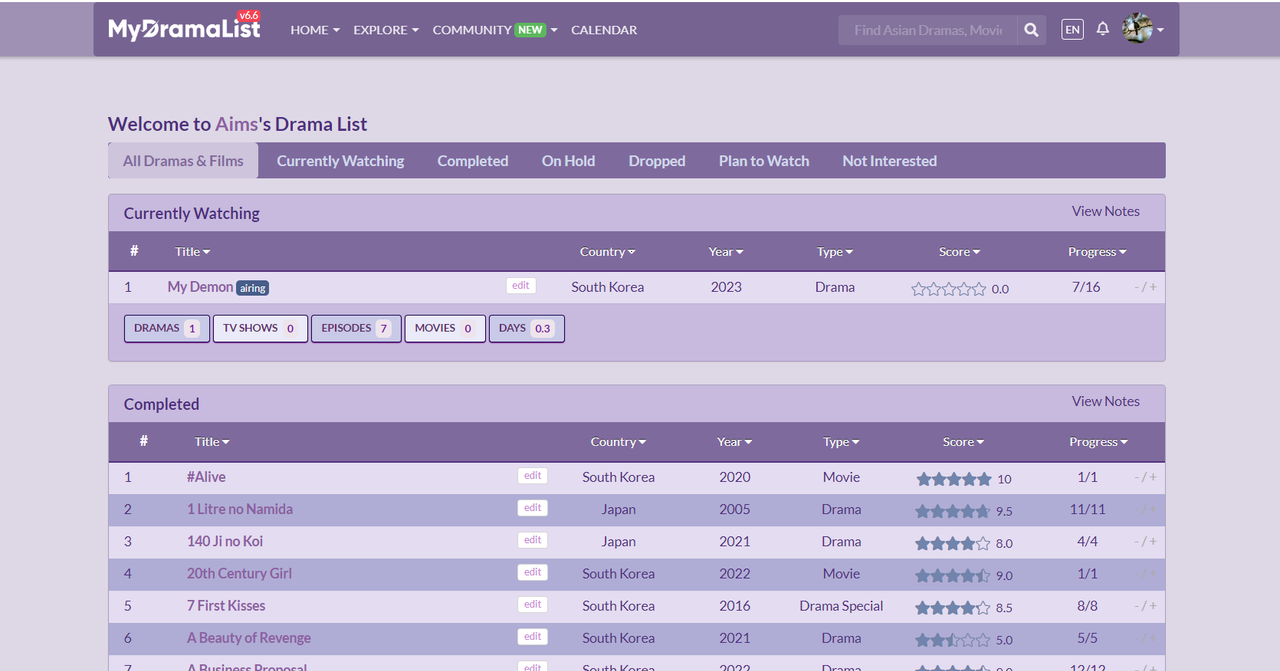Image resolution: width=1280 pixels, height=671 pixels.
Task: Sort Currently Watching by Progress
Action: point(1097,252)
